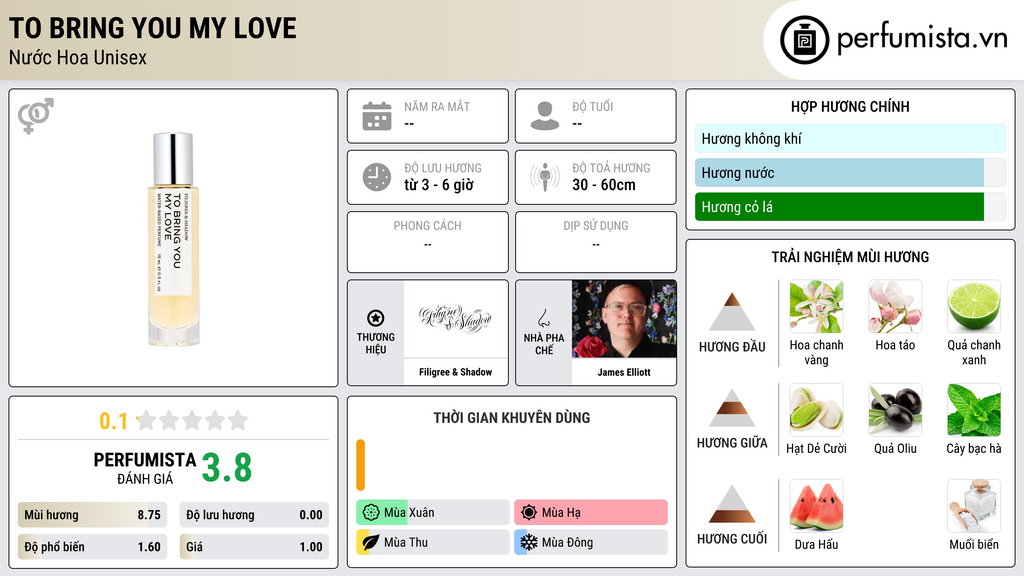Select the Quả Oliu note image

(895, 410)
